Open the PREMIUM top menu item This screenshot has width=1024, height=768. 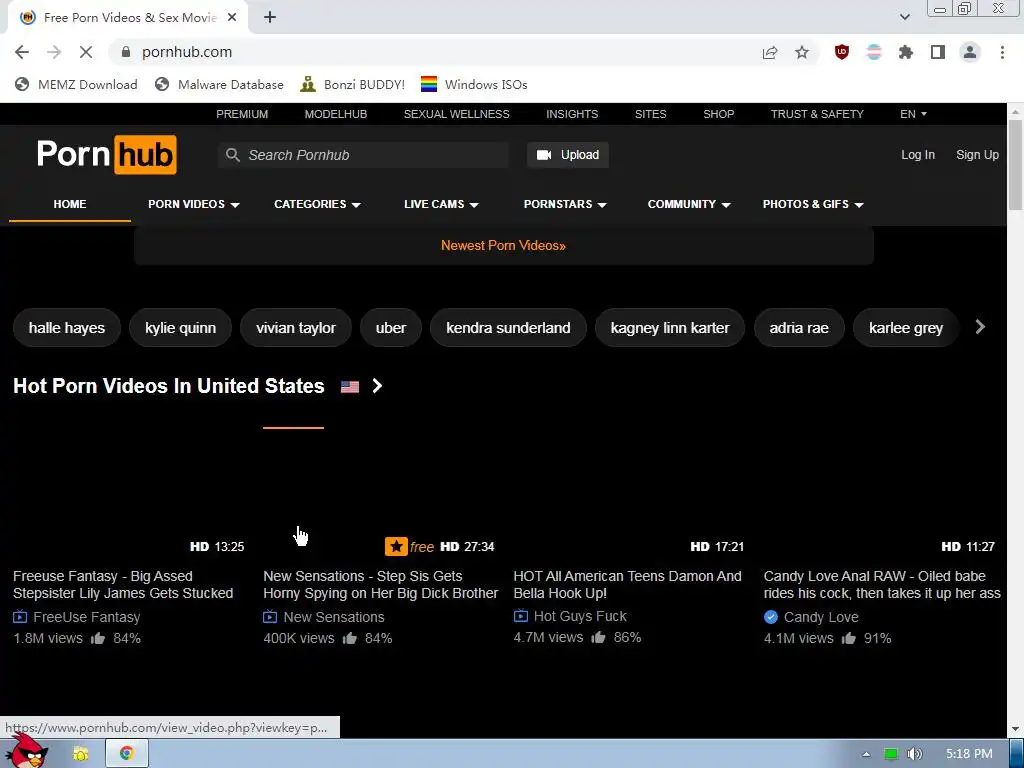[242, 114]
